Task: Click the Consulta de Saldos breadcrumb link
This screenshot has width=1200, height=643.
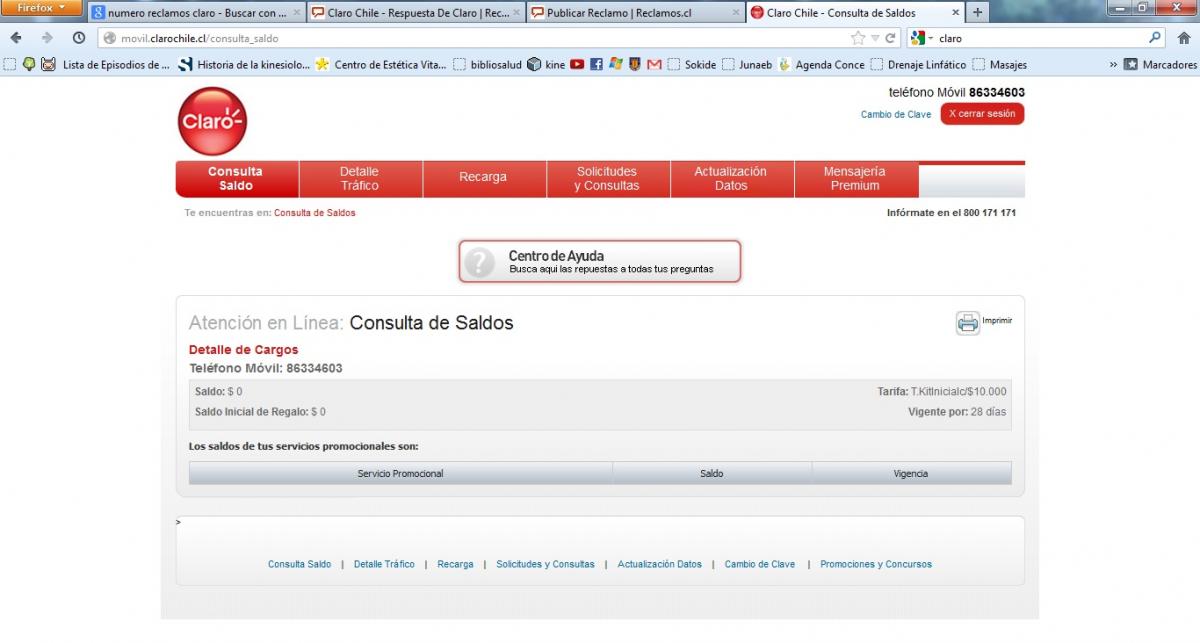Action: click(315, 213)
